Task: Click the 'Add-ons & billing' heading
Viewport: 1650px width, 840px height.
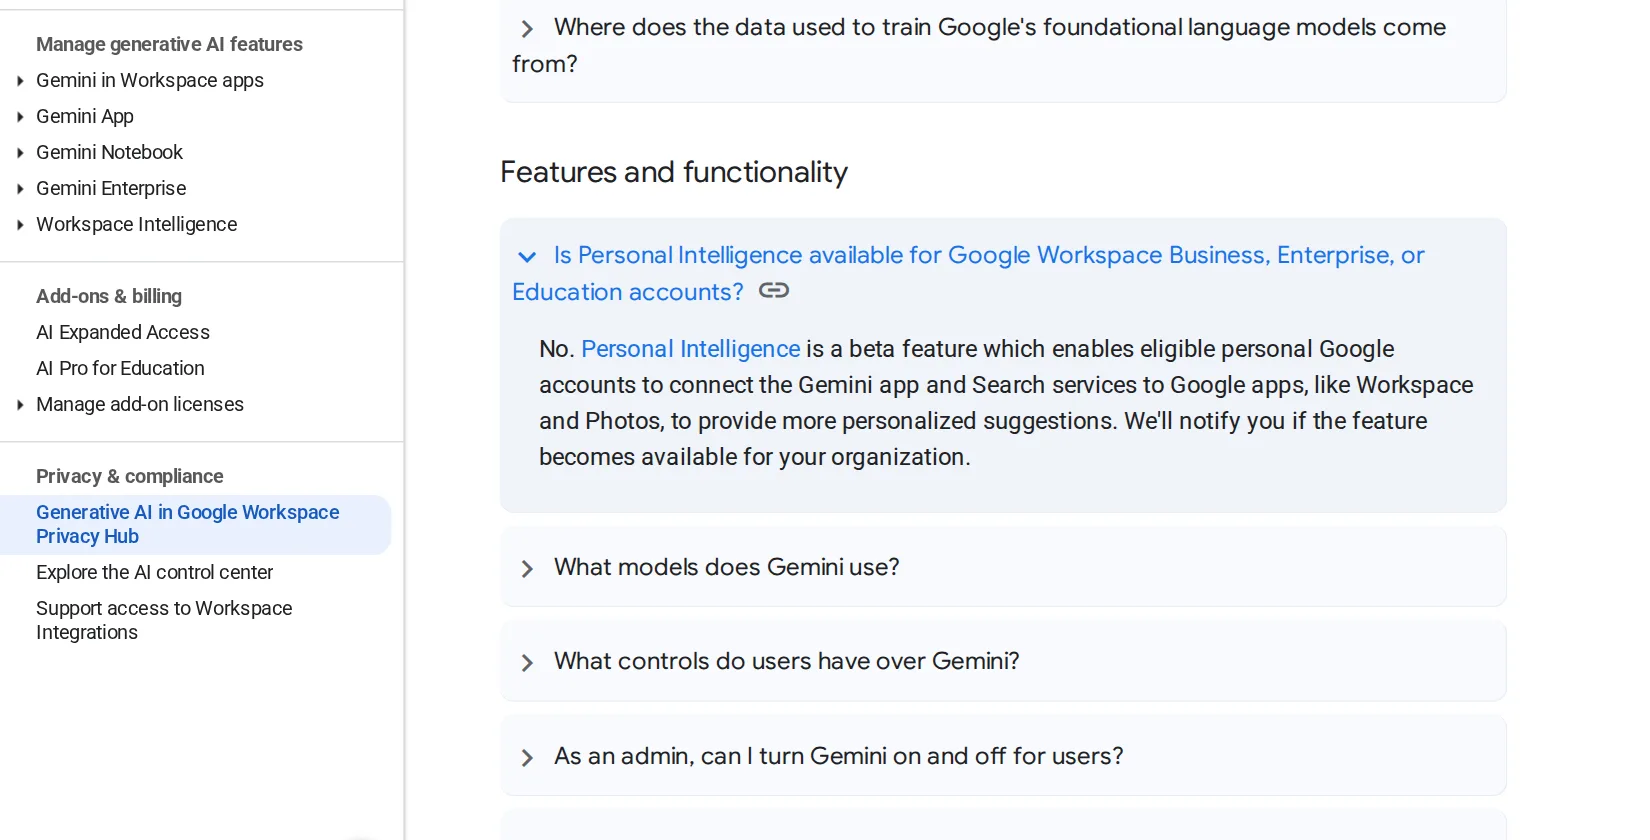Action: pos(109,296)
